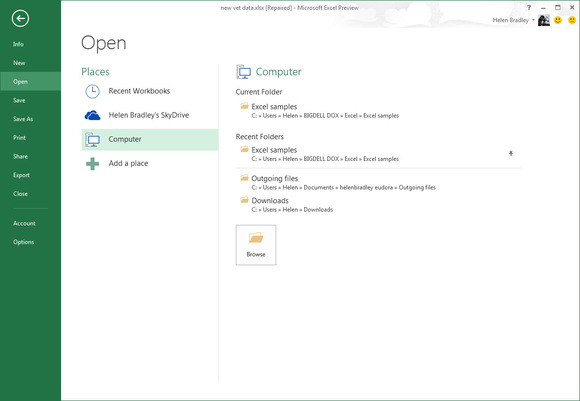
Task: Choose Save in the backstage menu
Action: click(19, 100)
